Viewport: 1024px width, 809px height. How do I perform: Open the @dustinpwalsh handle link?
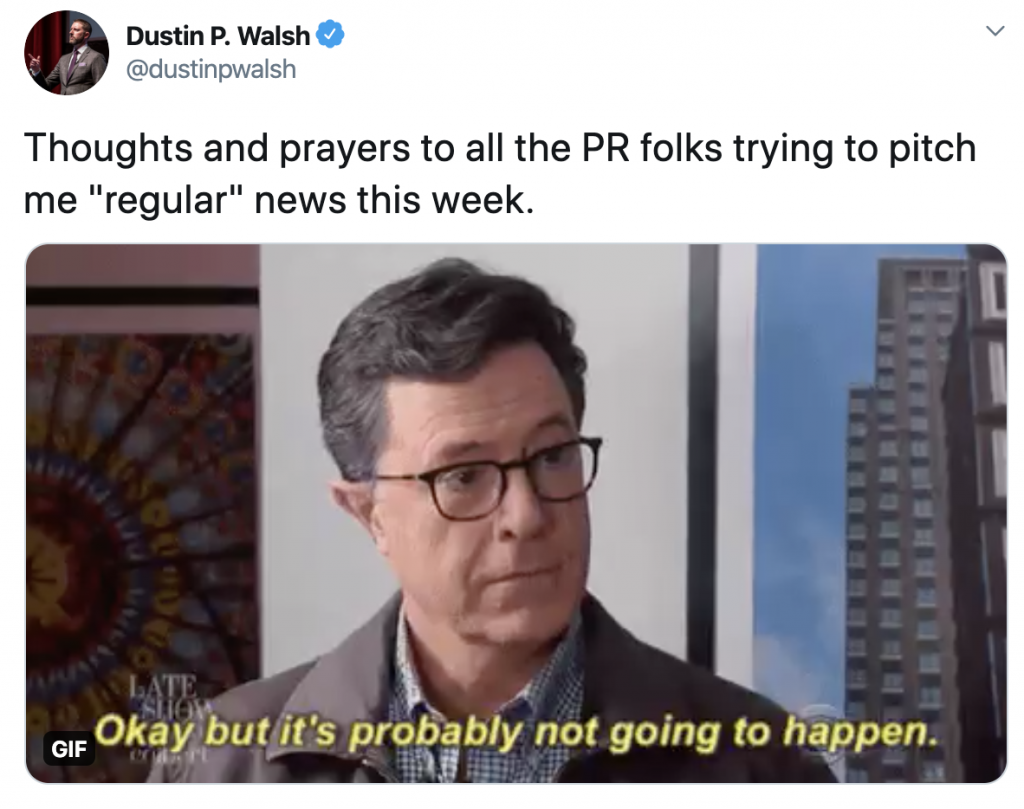click(210, 69)
